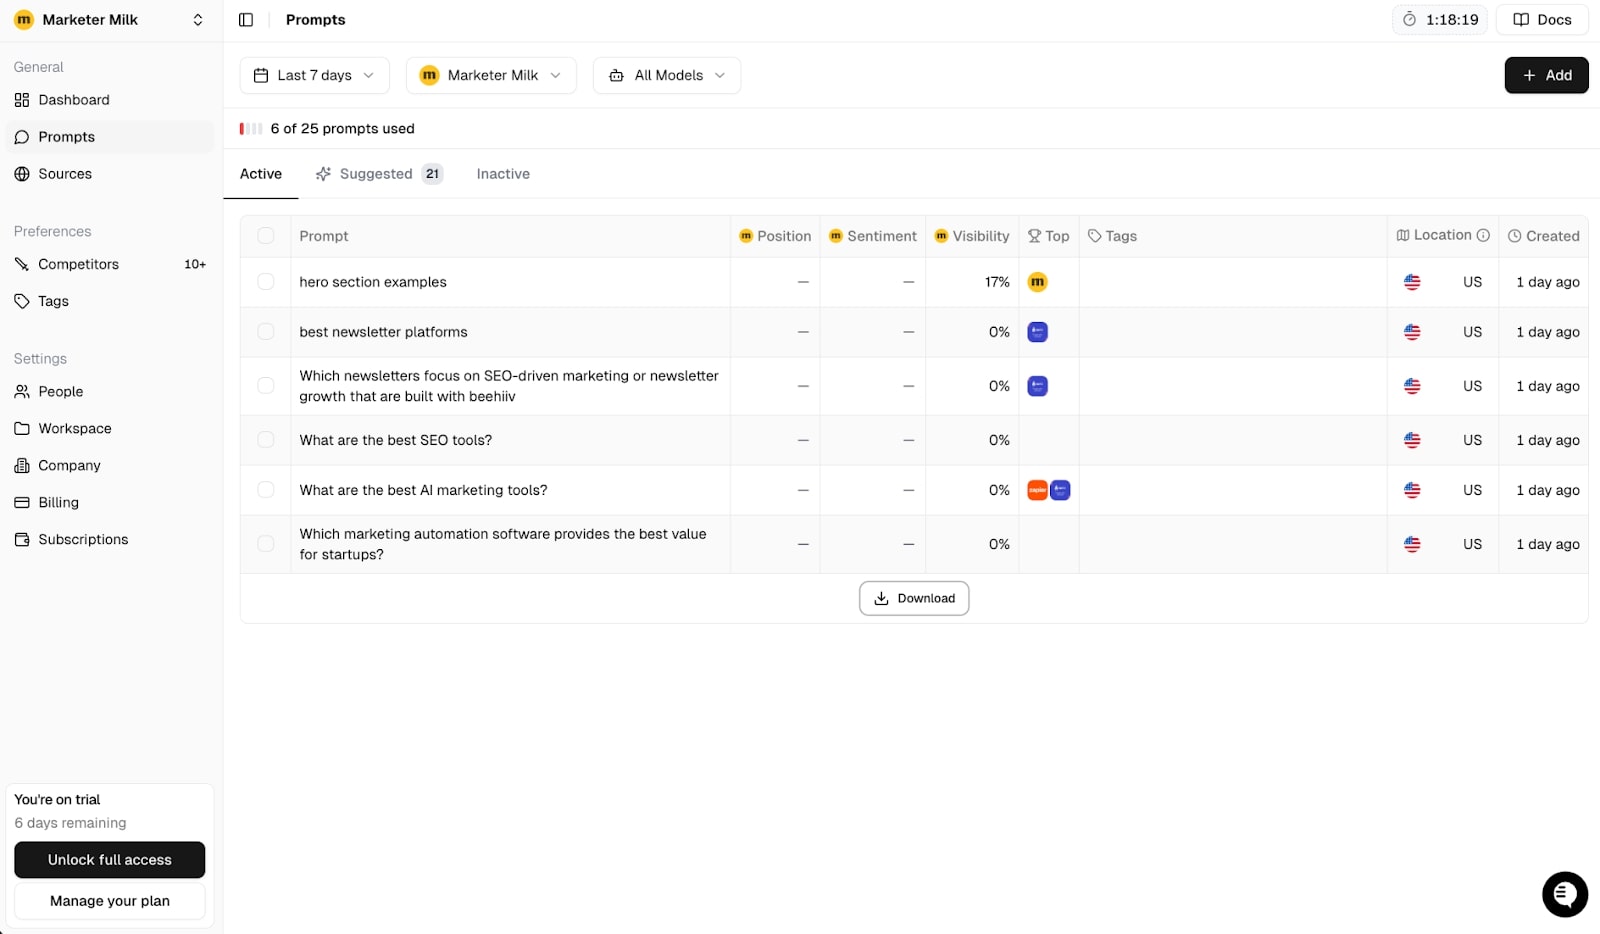Open the Competitors preferences
The width and height of the screenshot is (1600, 934).
coord(78,264)
